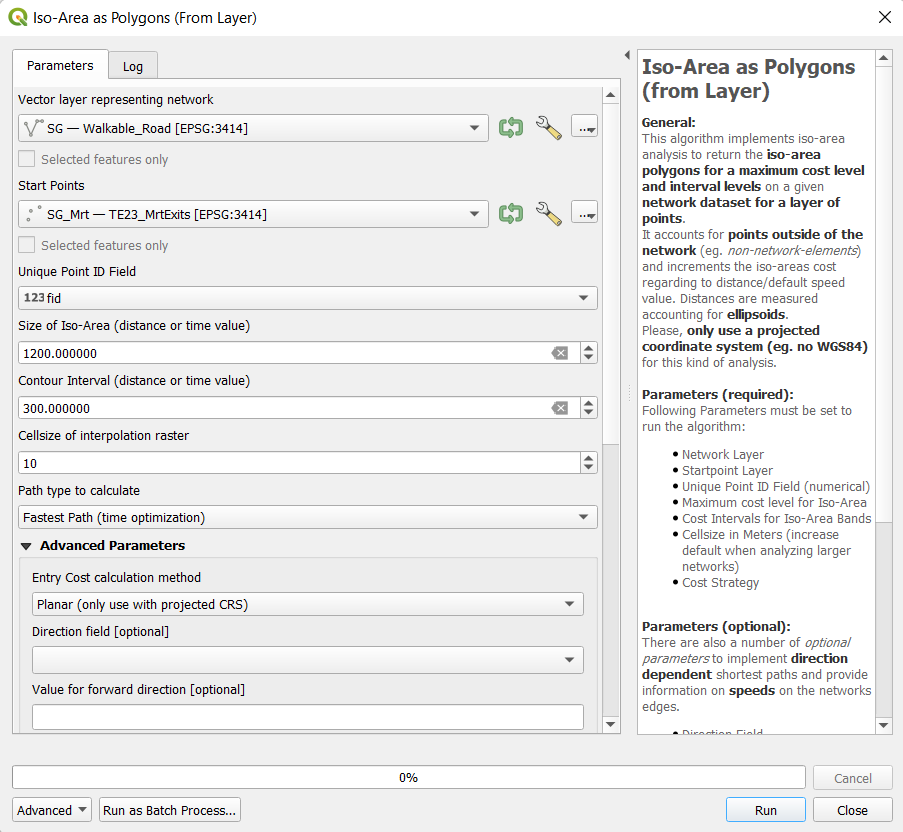Click the Run button
Screen dimensions: 903x832
point(765,810)
